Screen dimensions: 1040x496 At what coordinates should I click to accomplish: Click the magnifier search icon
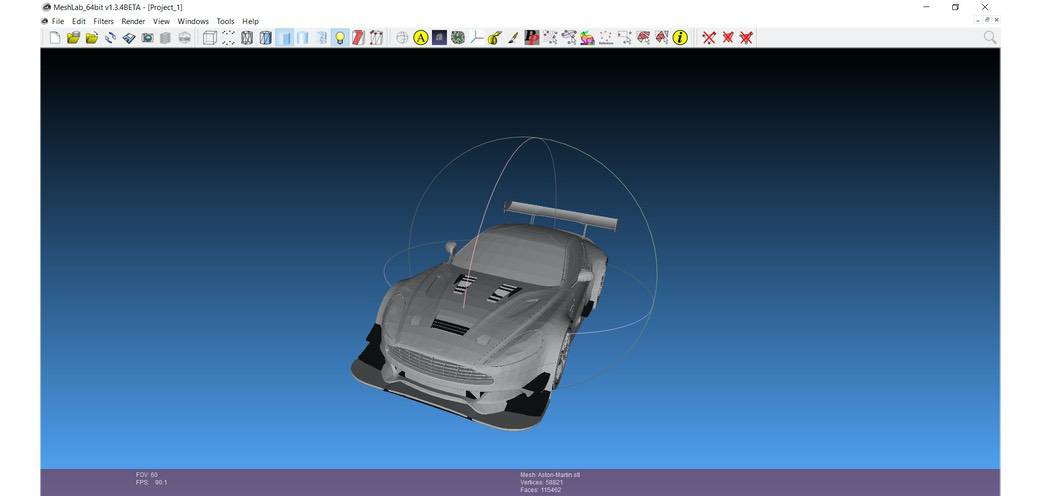[990, 38]
